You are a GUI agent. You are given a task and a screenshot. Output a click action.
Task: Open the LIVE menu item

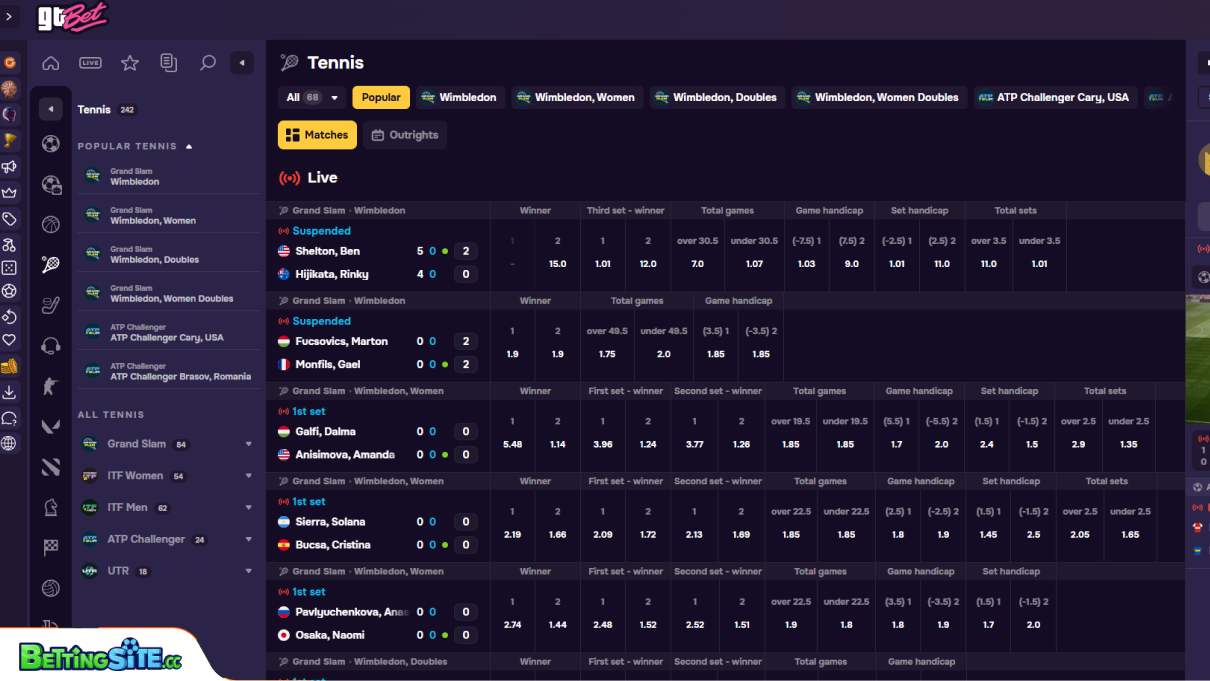[x=90, y=62]
